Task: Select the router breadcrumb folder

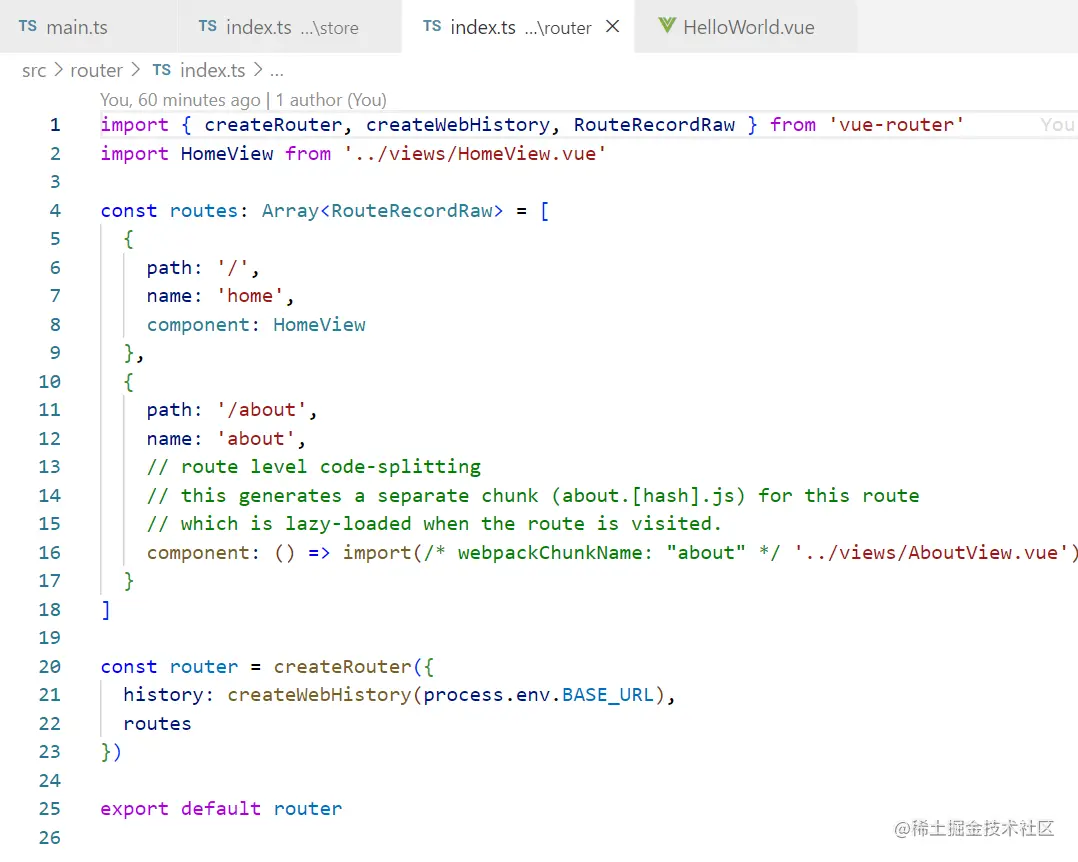Action: coord(96,70)
